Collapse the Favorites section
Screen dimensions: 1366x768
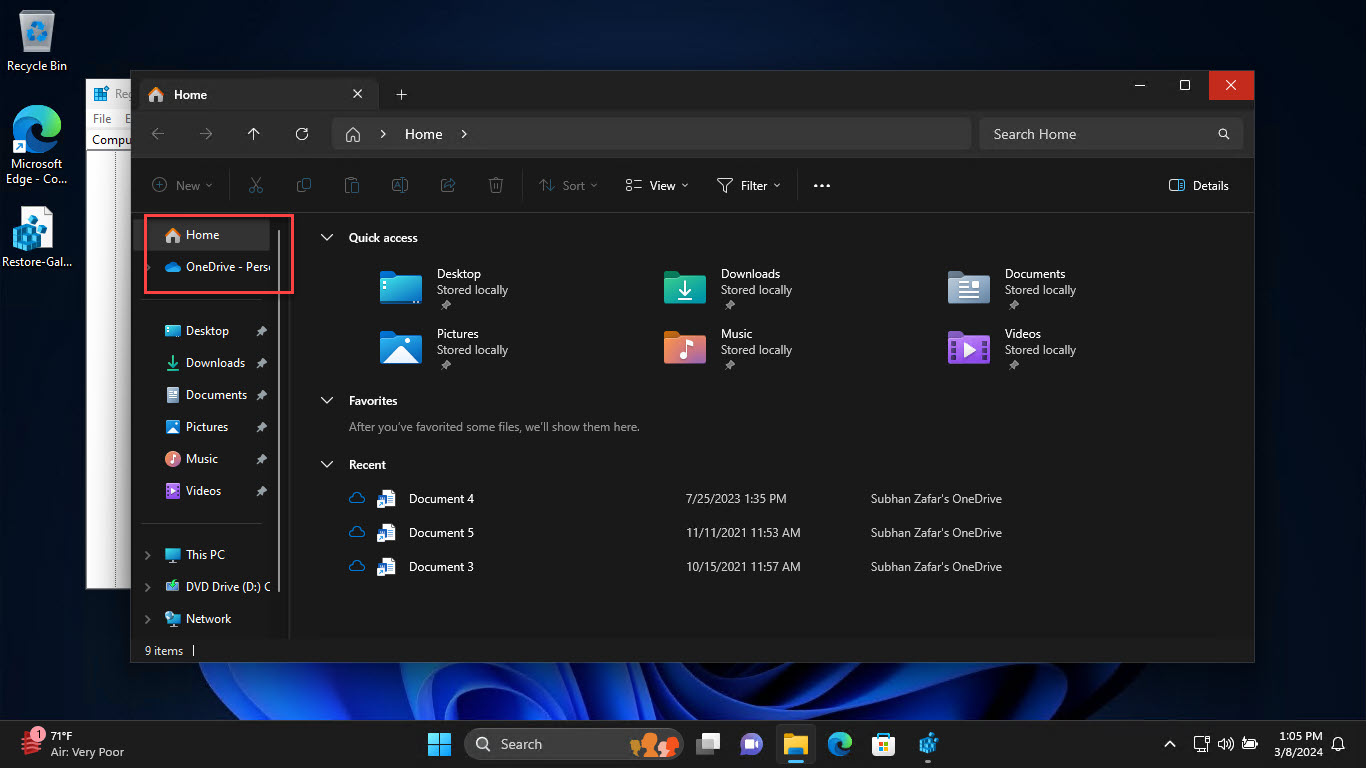click(326, 401)
